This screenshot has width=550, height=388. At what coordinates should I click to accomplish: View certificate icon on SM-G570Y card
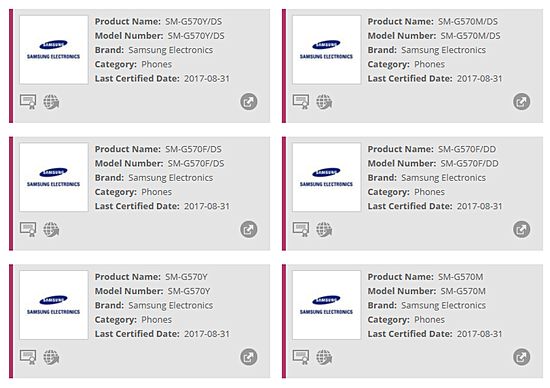[x=28, y=357]
